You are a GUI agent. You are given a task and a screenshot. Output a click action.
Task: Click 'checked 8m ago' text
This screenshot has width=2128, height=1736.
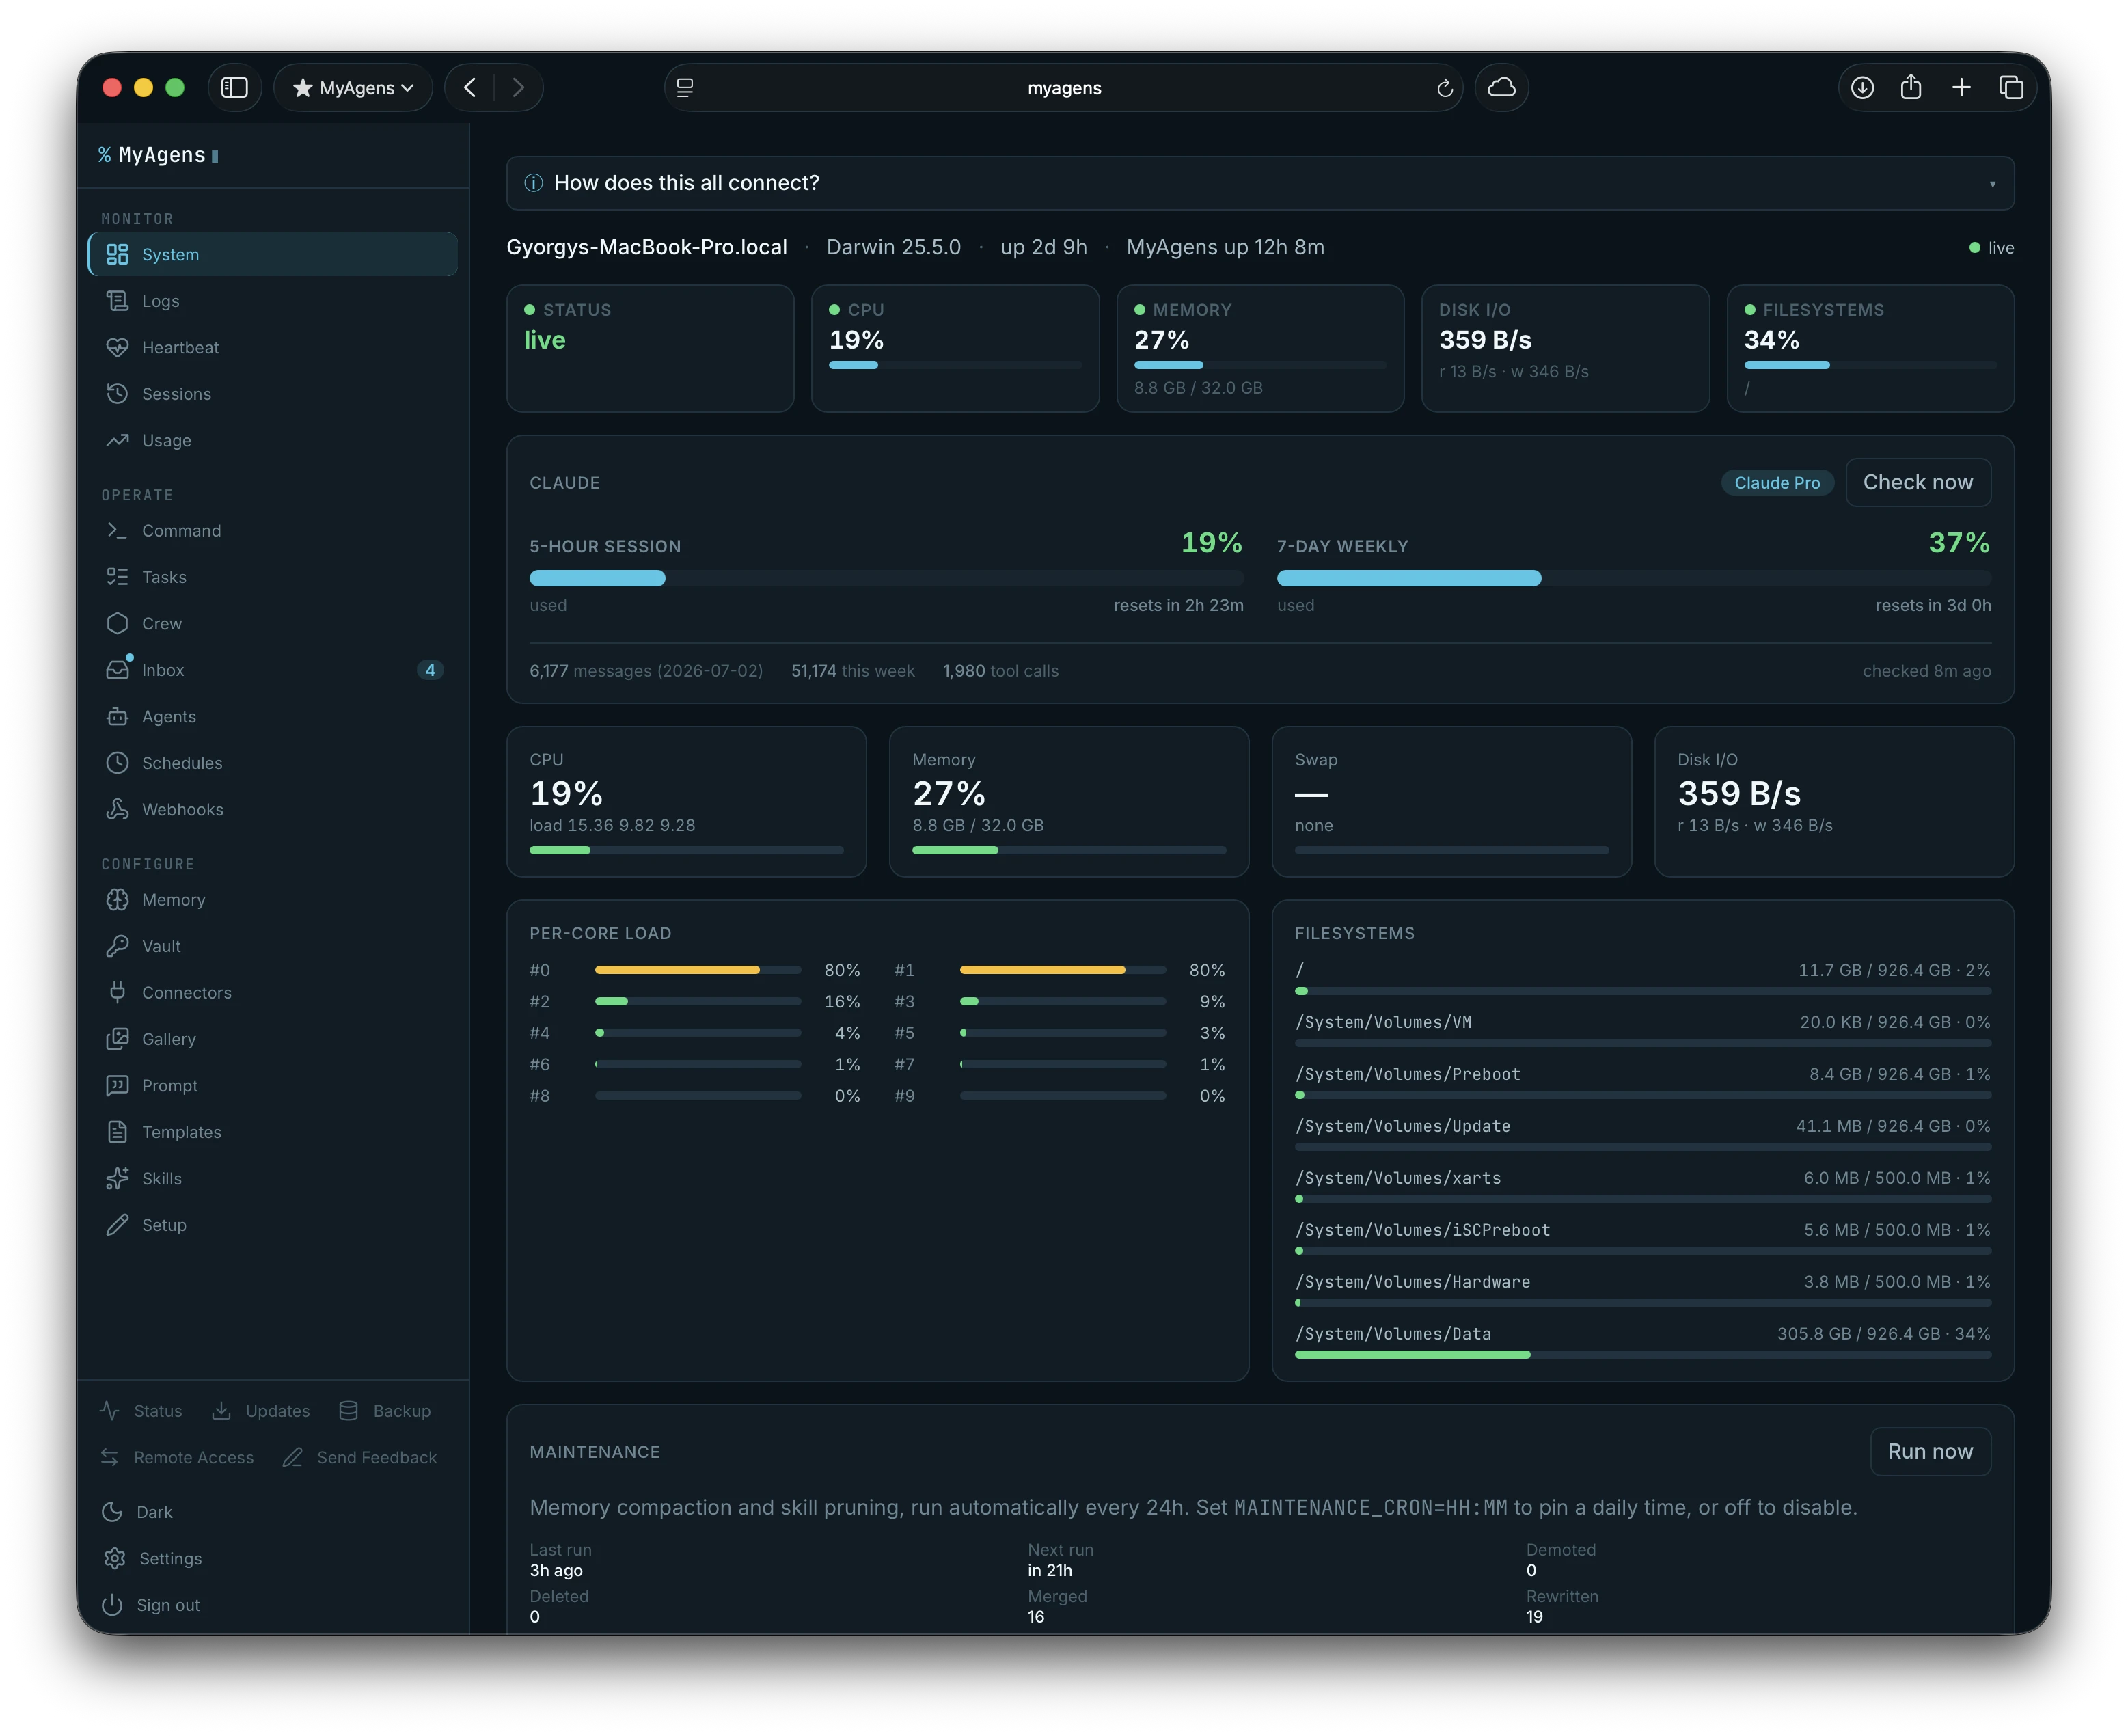(x=1926, y=670)
